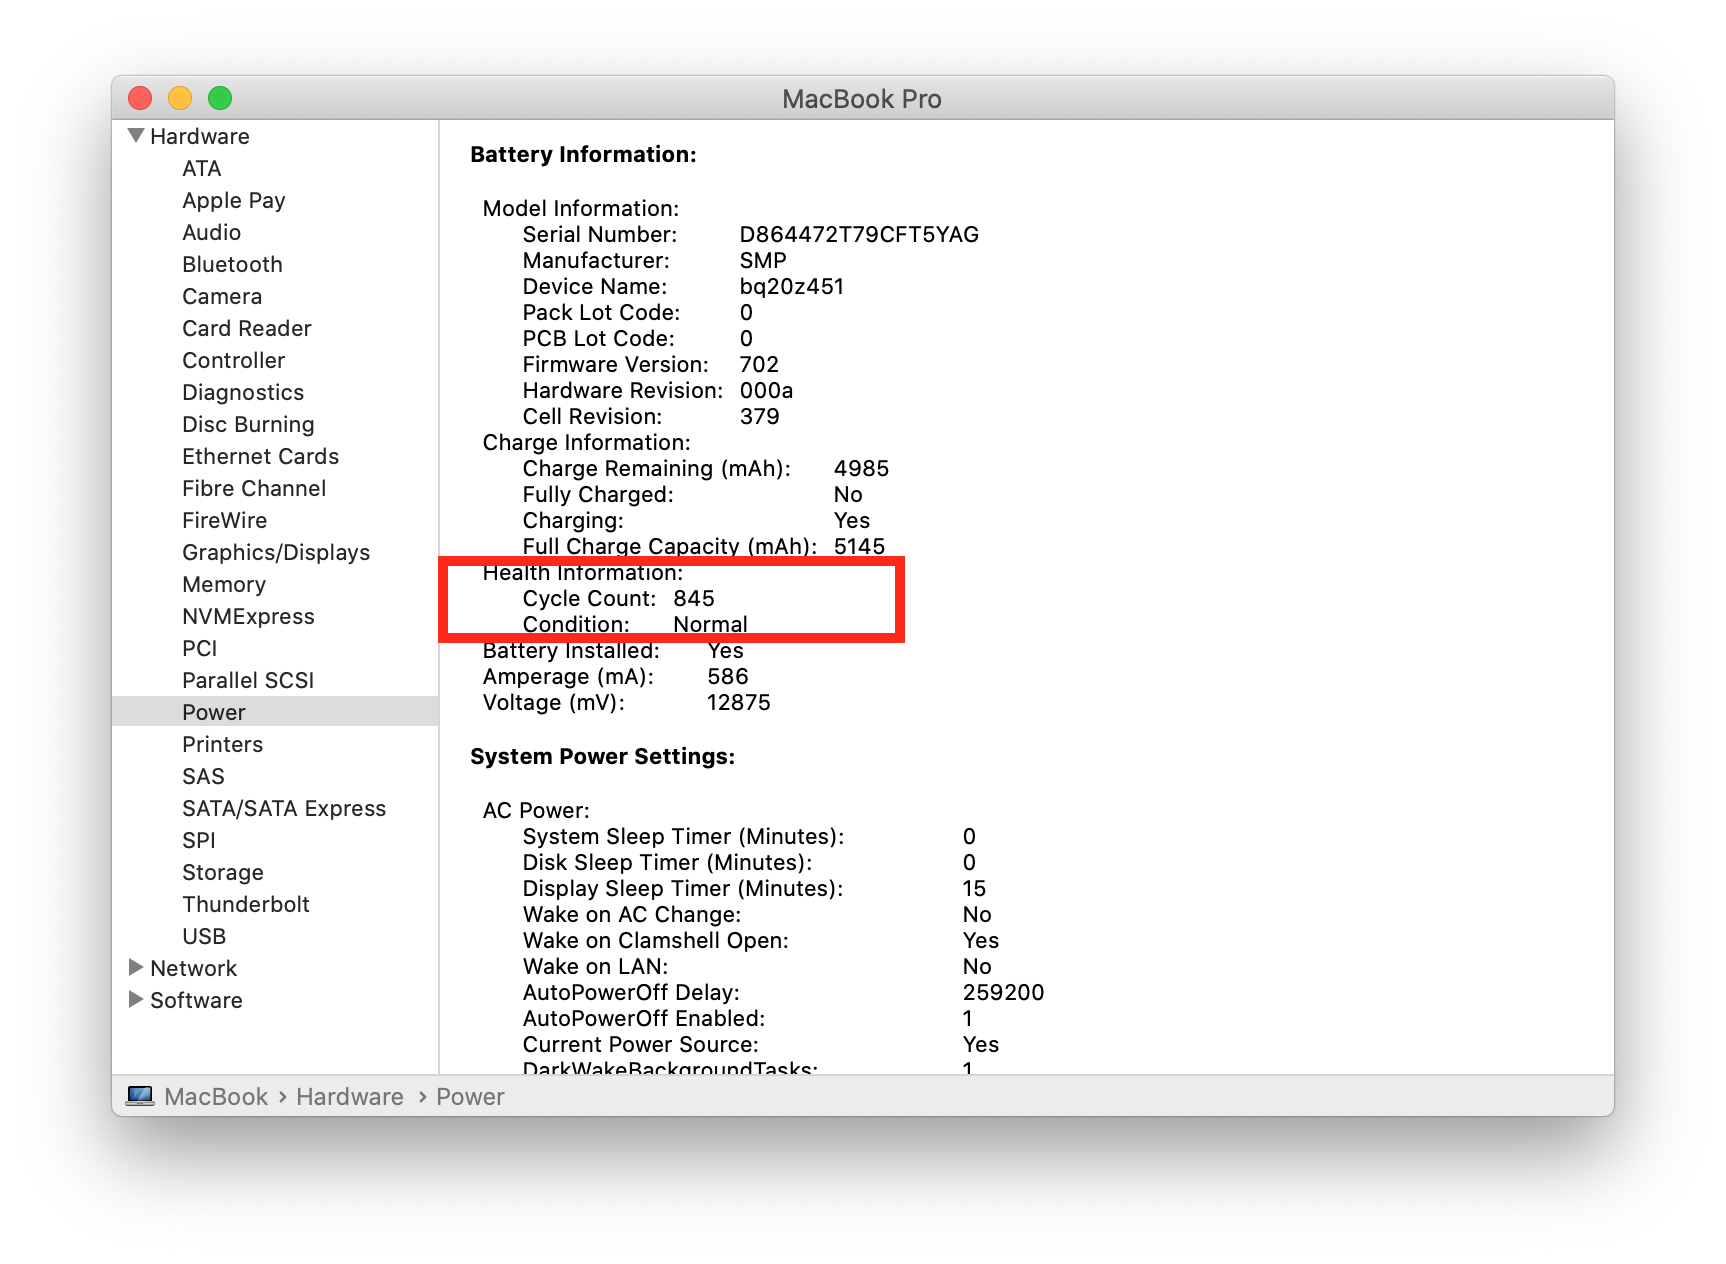Open the SPI section
Screen dimensions: 1726x1264
(199, 840)
